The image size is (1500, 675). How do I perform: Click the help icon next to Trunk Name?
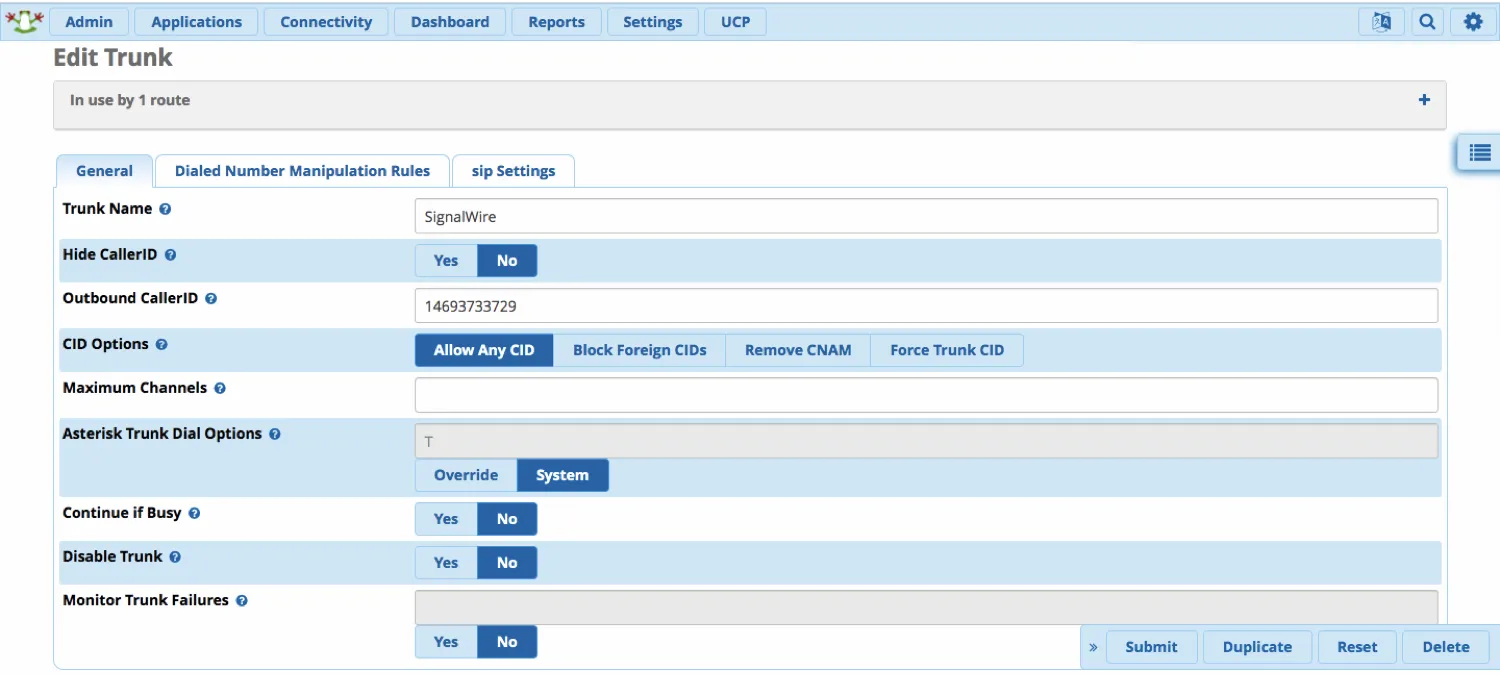165,208
